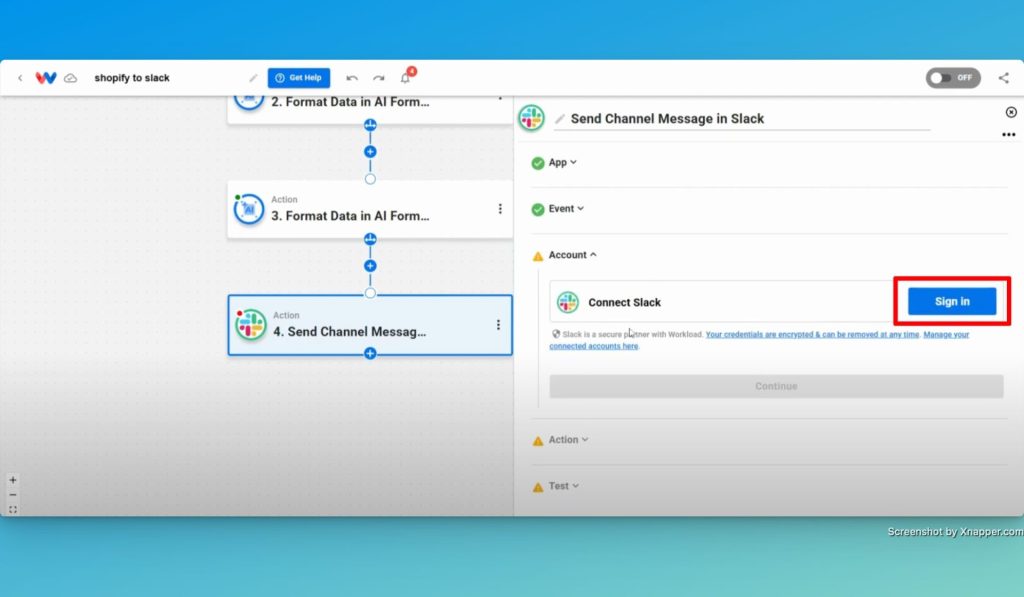Add step with plus below step 4
The width and height of the screenshot is (1024, 597).
click(370, 353)
